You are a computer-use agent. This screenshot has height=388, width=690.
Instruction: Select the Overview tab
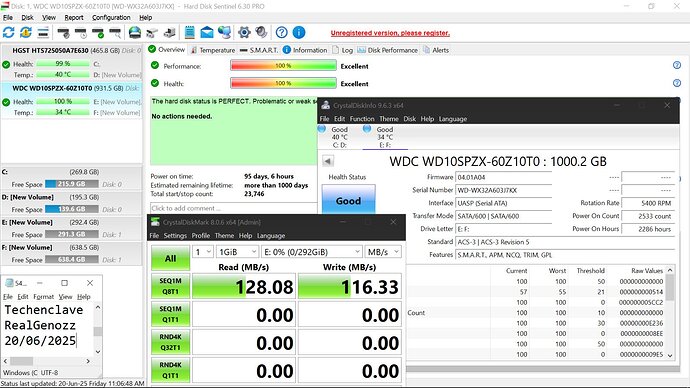click(167, 49)
